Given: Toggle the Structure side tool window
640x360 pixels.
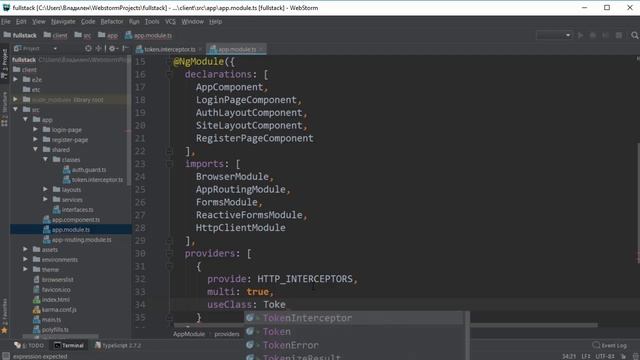Looking at the screenshot, I should point(4,109).
